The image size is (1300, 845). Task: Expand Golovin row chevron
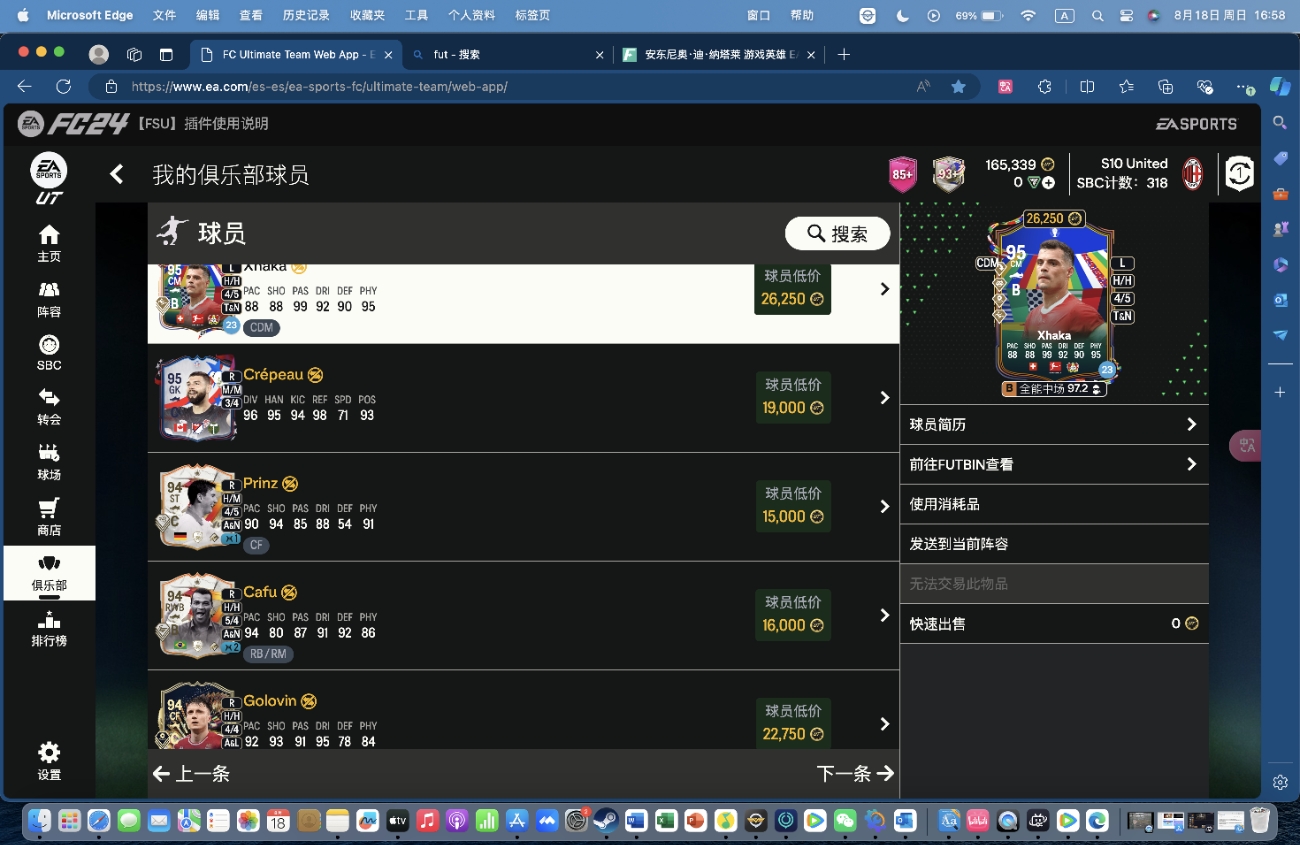tap(884, 724)
